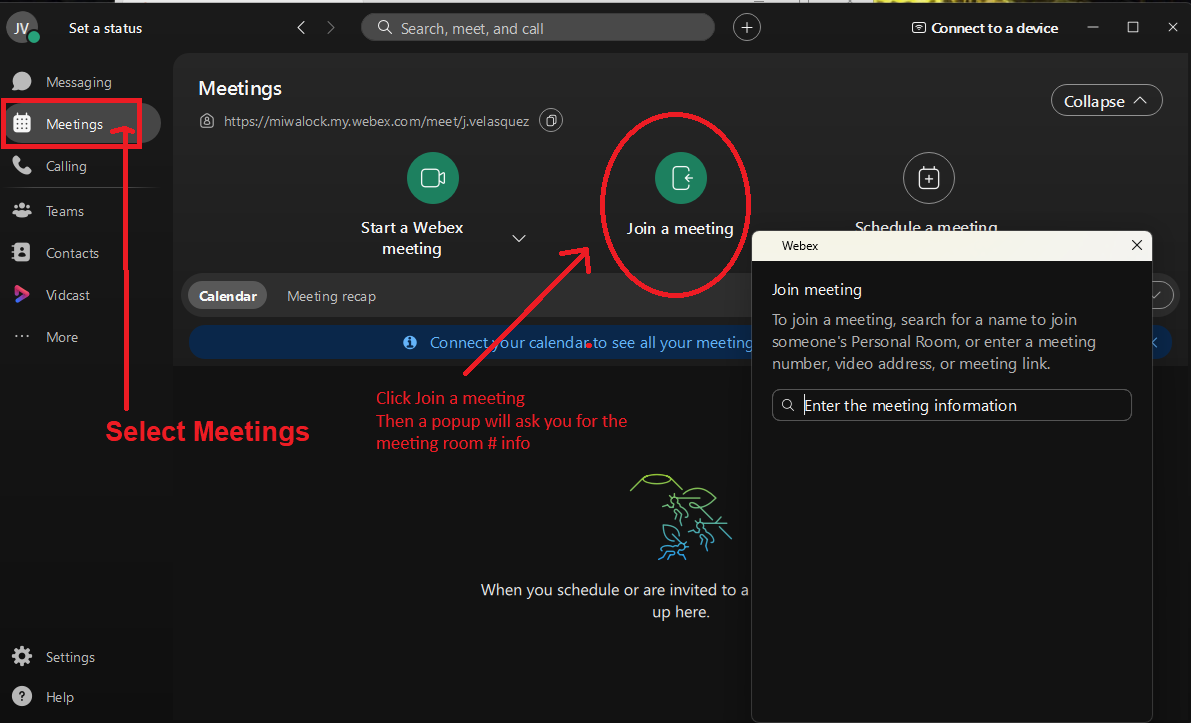This screenshot has height=723, width=1191.
Task: Expand the More sidebar menu
Action: tap(61, 337)
